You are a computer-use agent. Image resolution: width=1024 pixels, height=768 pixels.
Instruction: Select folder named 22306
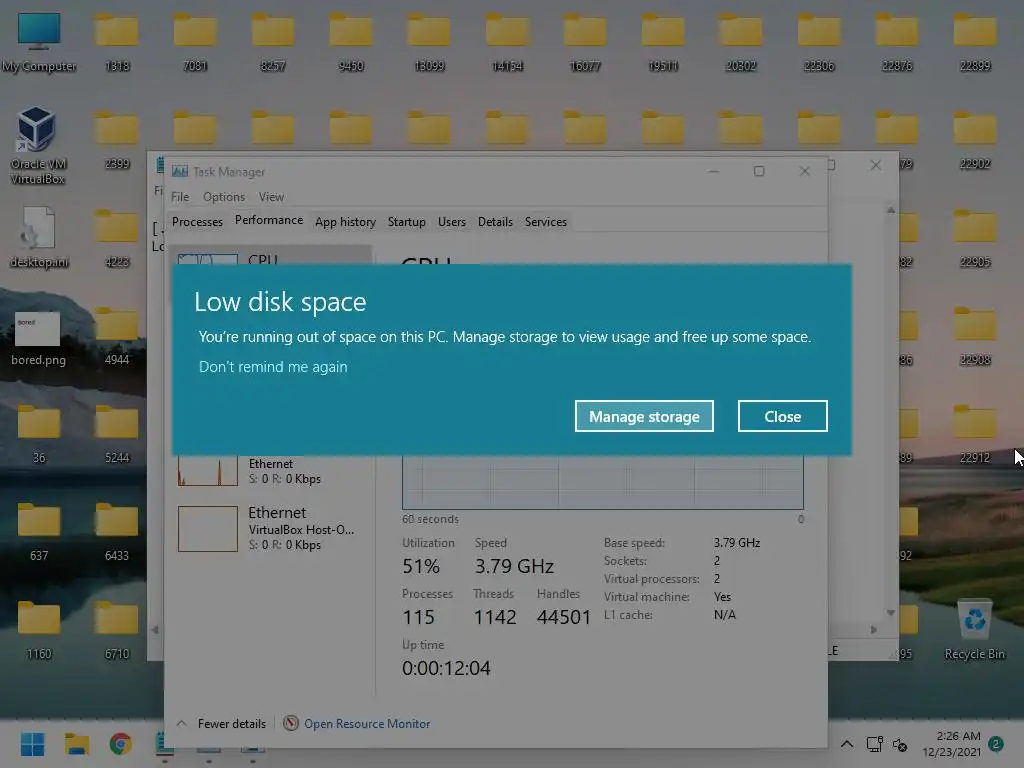(819, 42)
